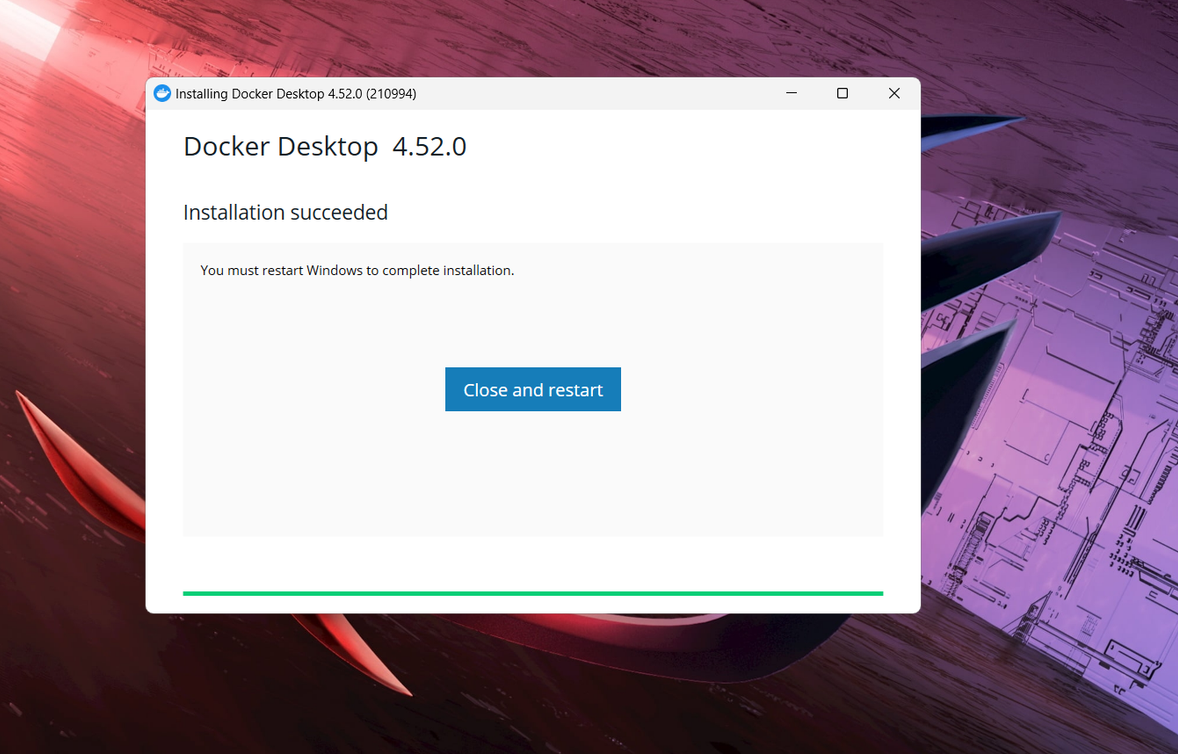This screenshot has width=1178, height=754.
Task: Click the green installation progress bar
Action: click(x=533, y=593)
